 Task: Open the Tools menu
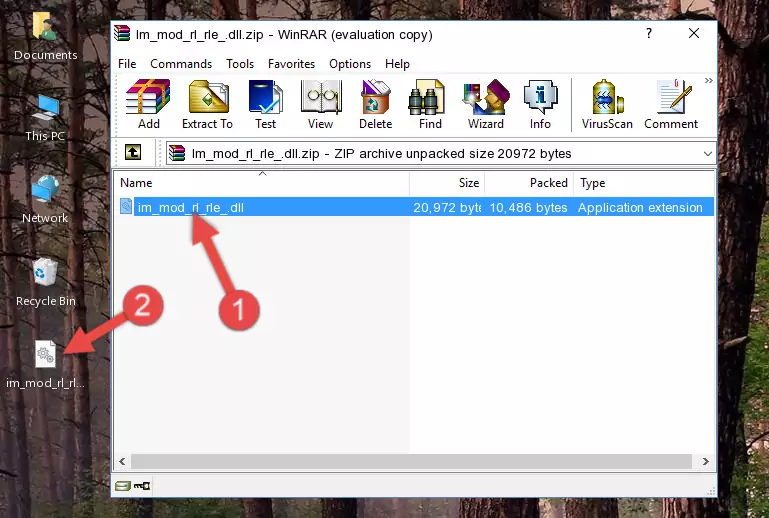pyautogui.click(x=240, y=64)
